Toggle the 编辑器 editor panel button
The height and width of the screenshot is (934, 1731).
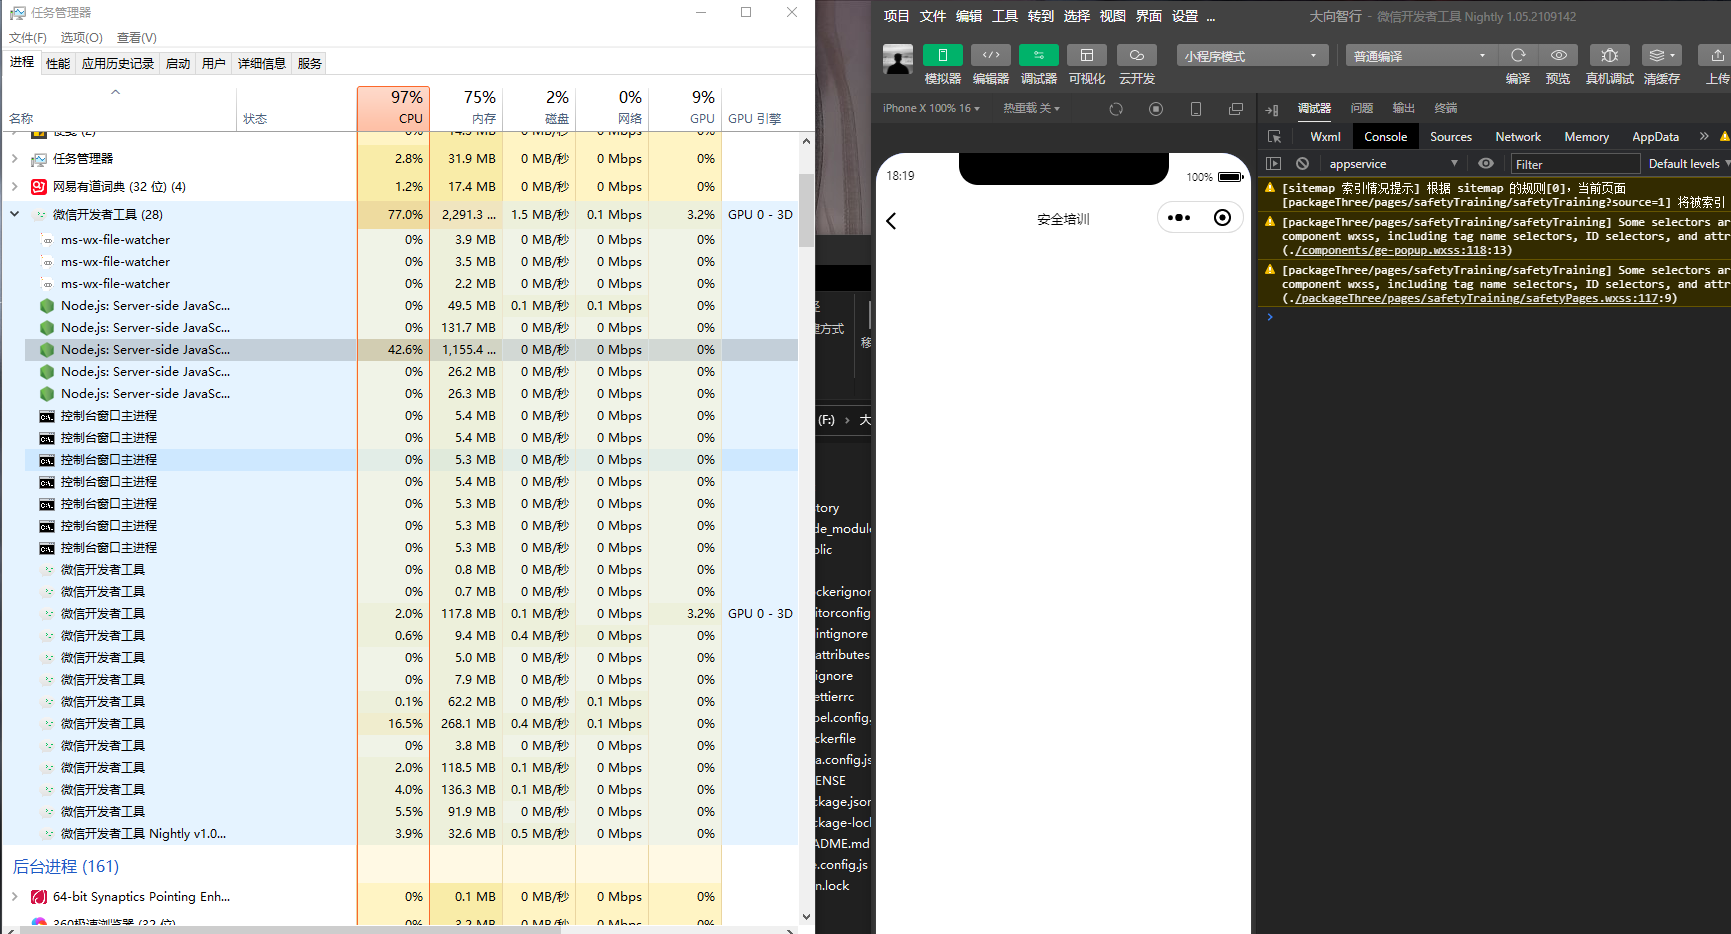pos(990,56)
